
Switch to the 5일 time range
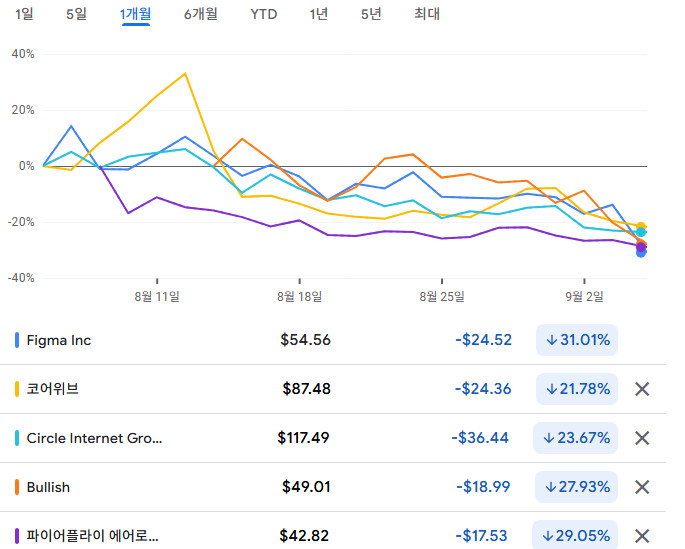[x=76, y=14]
